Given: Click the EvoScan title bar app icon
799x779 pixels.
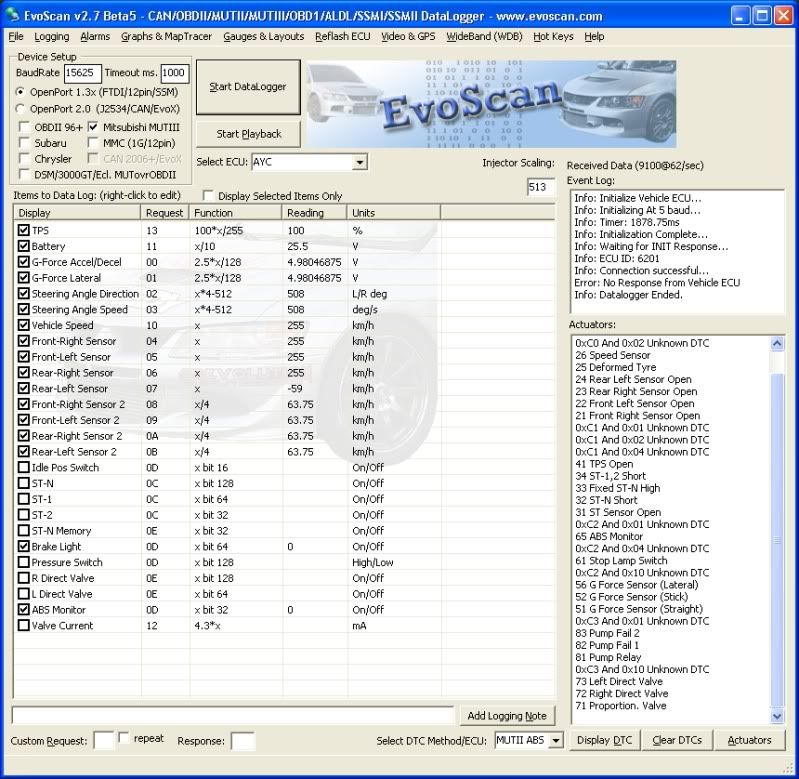Looking at the screenshot, I should point(11,16).
